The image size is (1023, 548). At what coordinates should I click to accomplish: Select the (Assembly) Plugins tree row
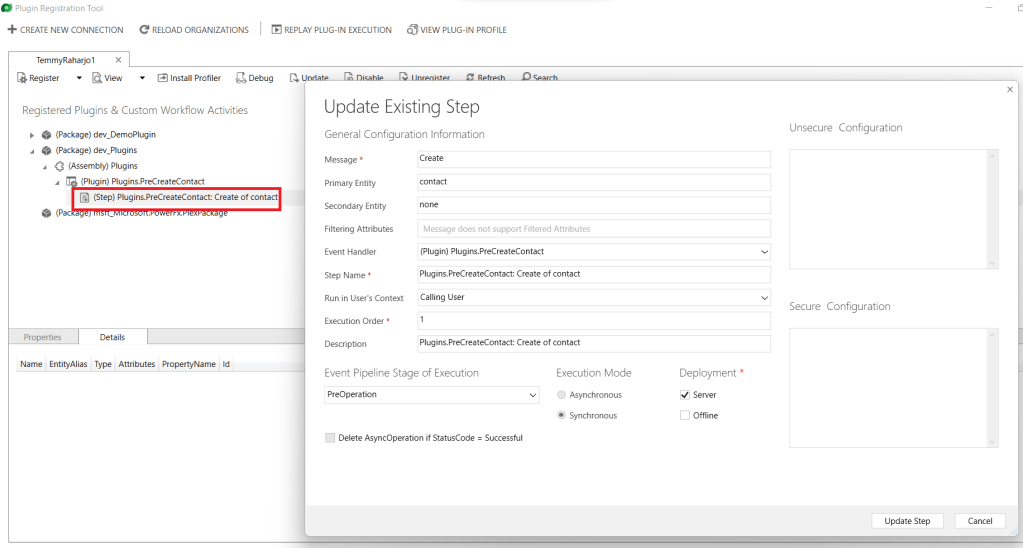click(103, 166)
